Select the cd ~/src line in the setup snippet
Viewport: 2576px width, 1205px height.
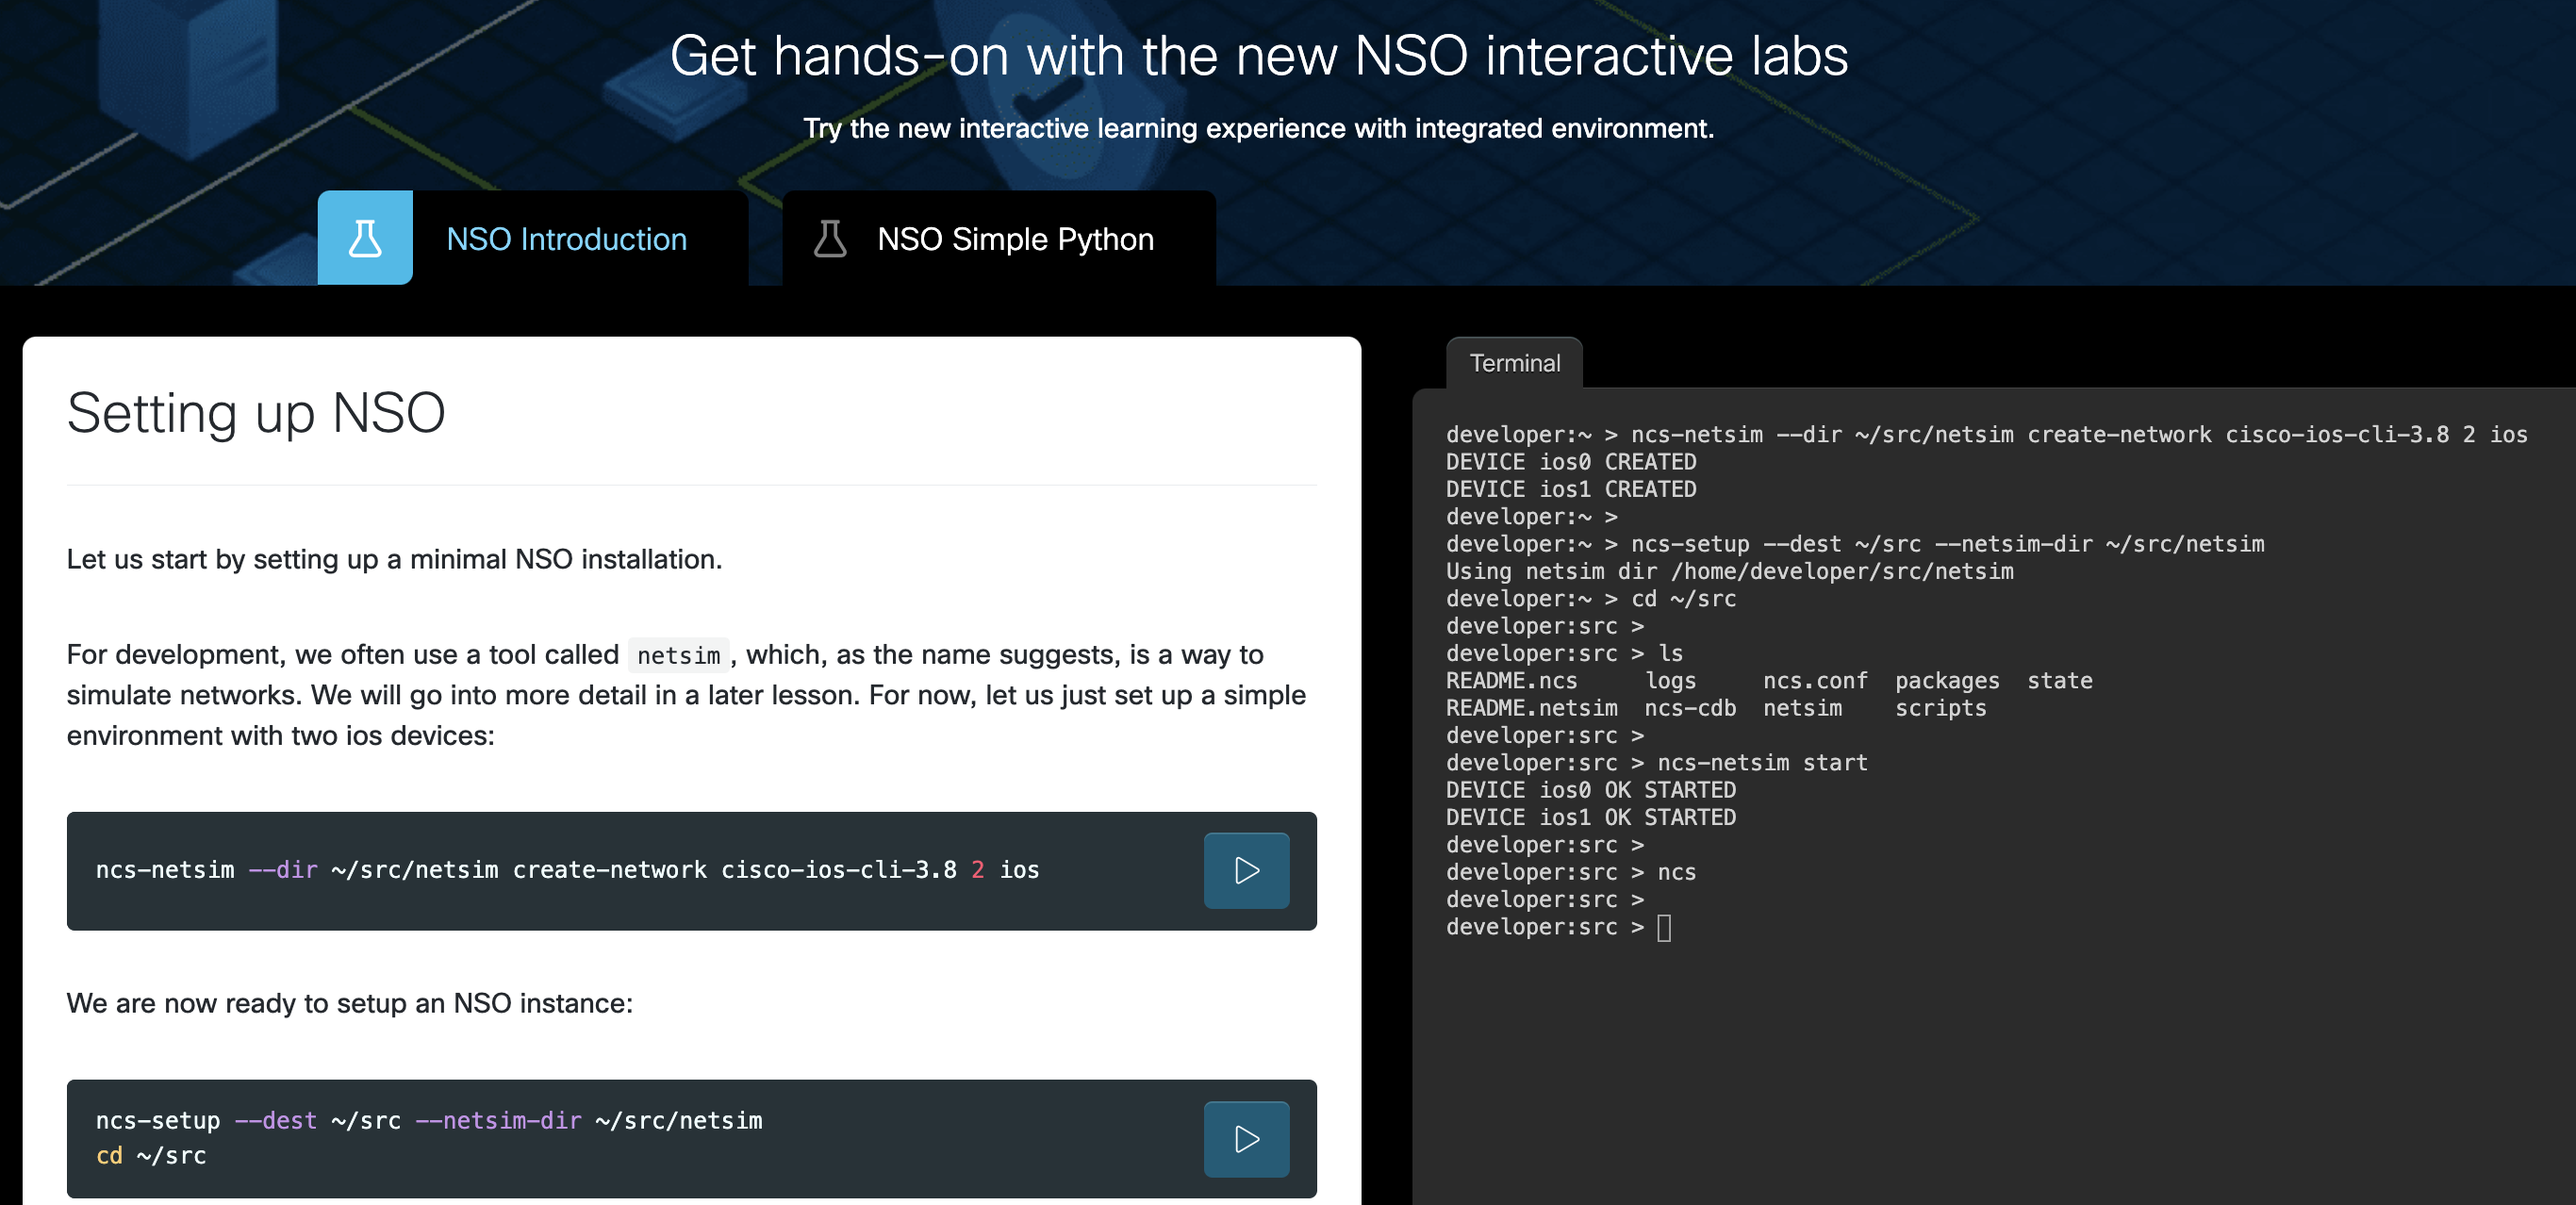point(150,1156)
